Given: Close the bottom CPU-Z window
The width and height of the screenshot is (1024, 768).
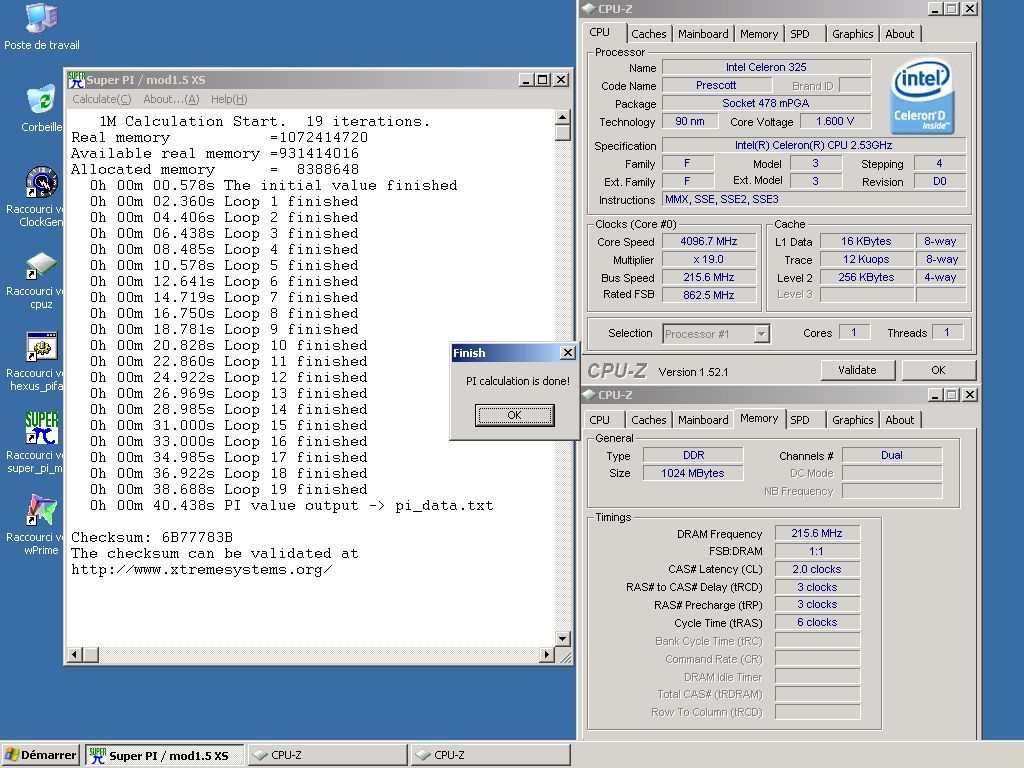Looking at the screenshot, I should [970, 394].
